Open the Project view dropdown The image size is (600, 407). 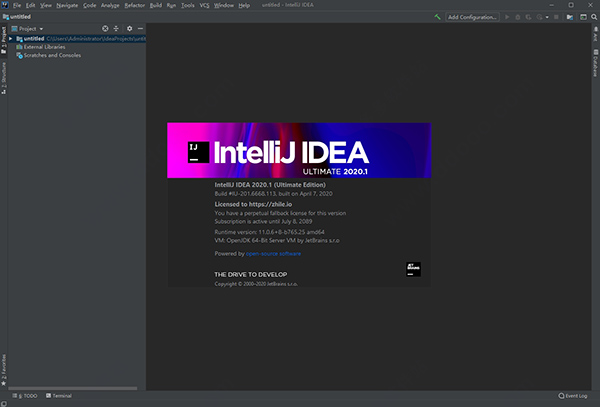27,29
